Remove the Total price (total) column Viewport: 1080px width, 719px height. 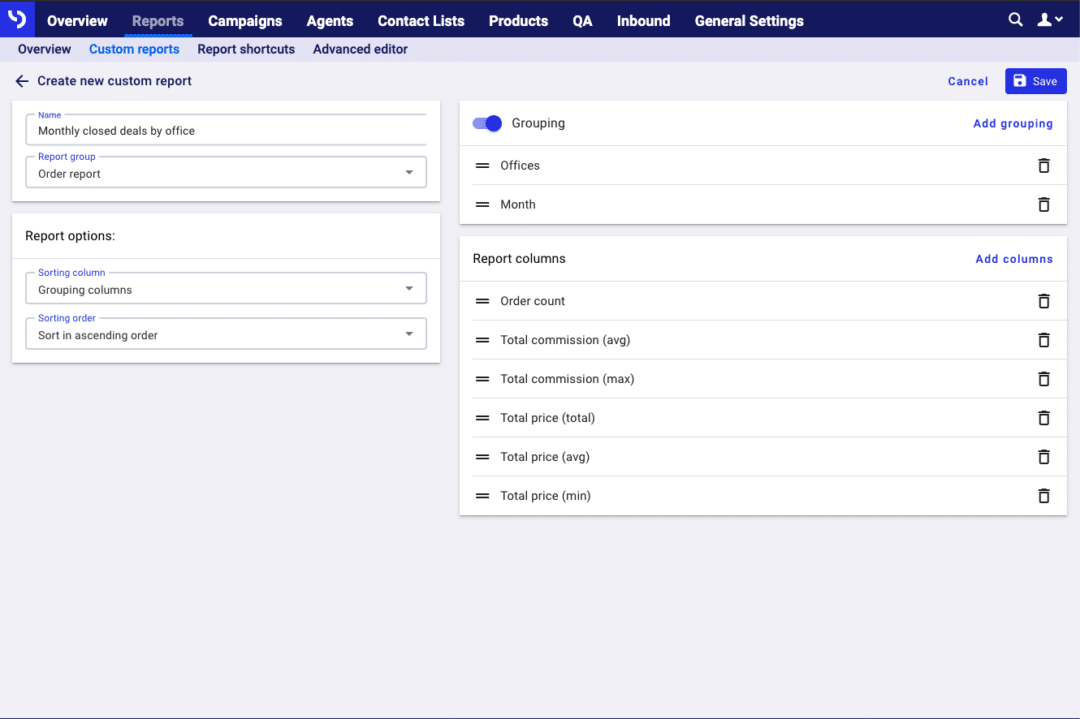click(x=1043, y=417)
